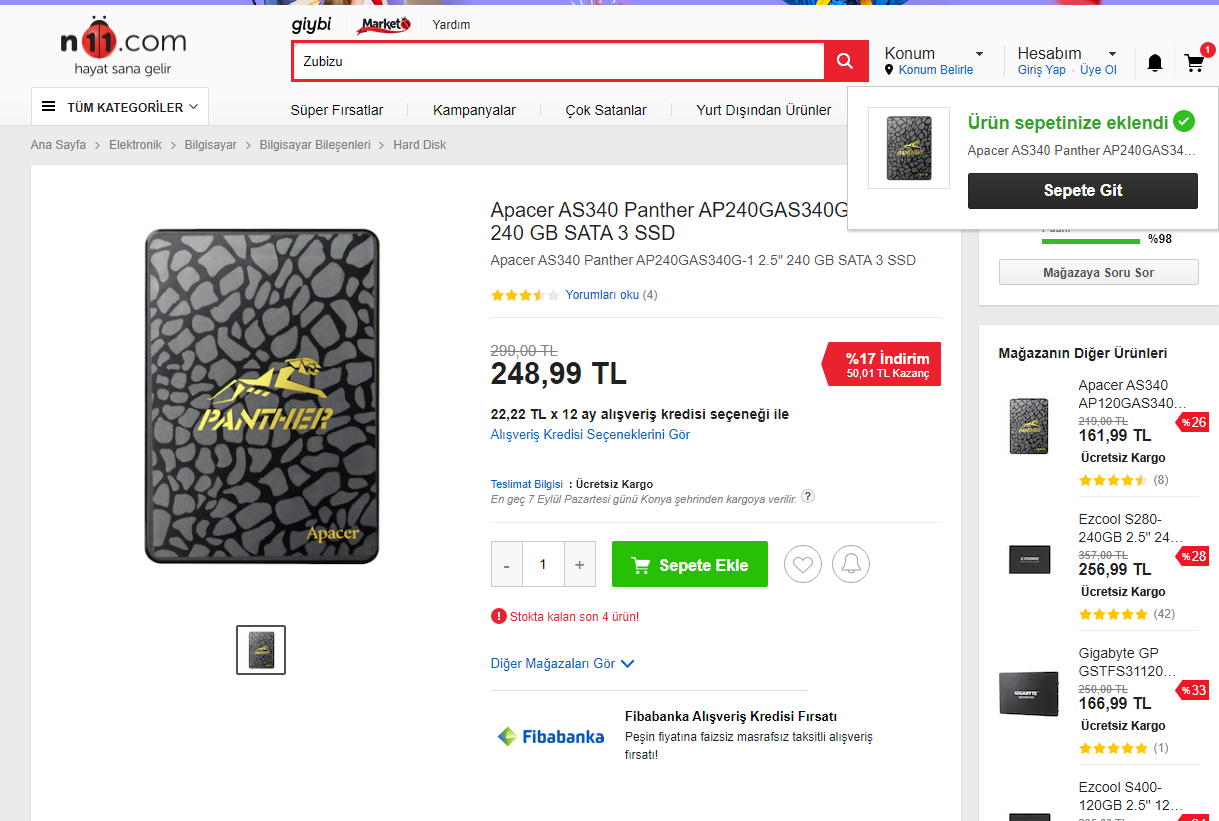Click the 248,99 TL price
Image resolution: width=1219 pixels, height=821 pixels.
[558, 374]
